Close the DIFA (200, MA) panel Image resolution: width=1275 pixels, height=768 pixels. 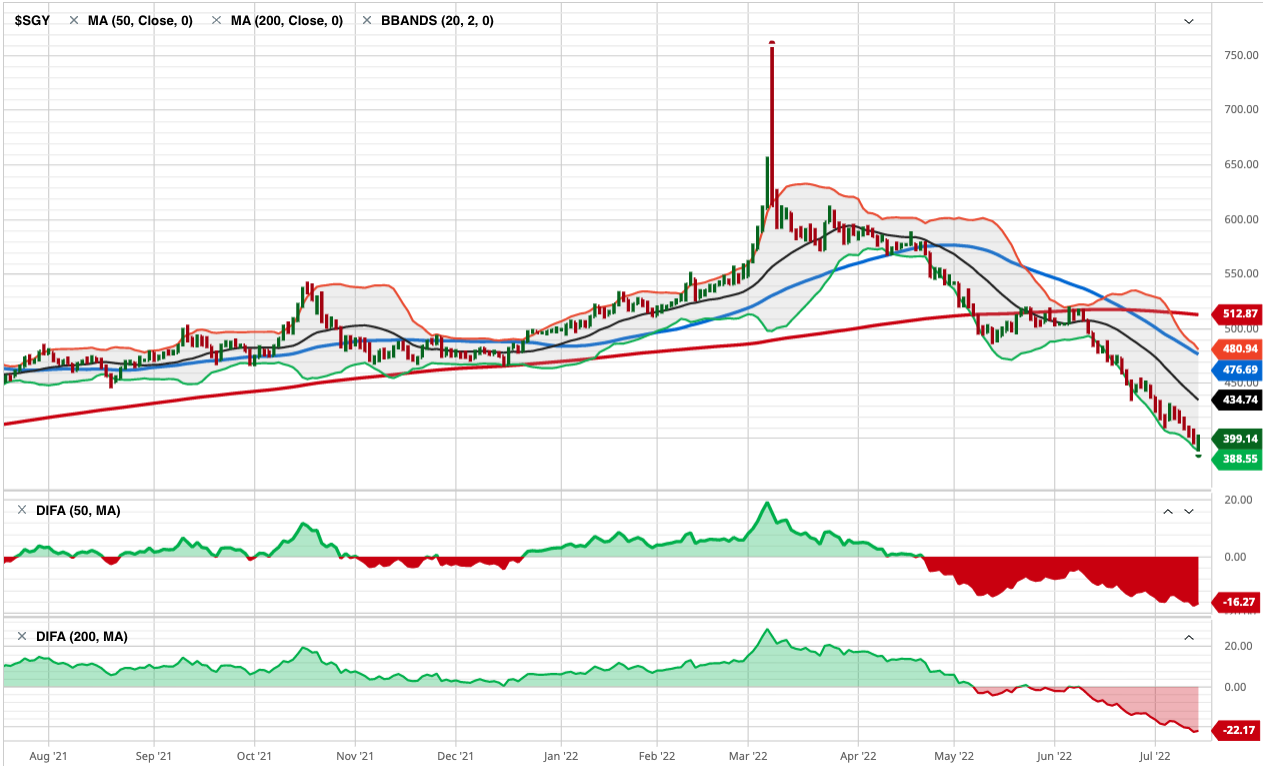coord(22,636)
